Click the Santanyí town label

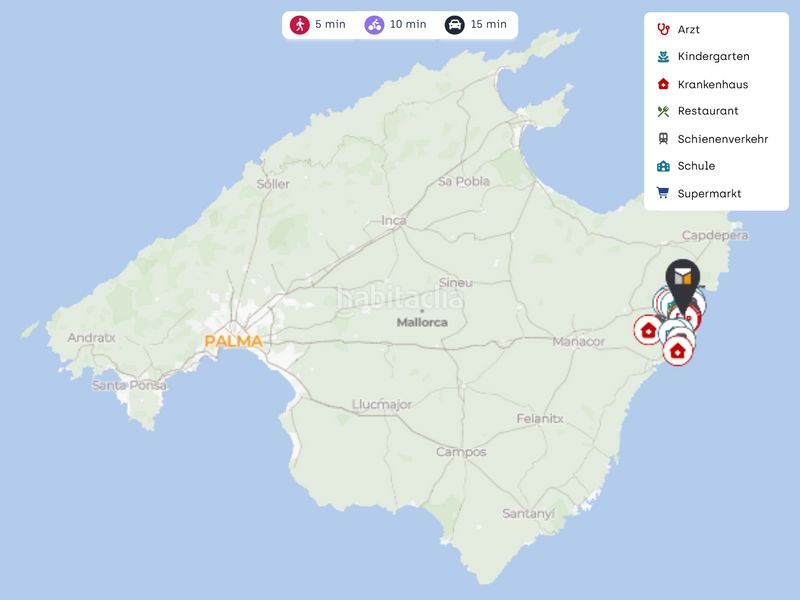click(528, 513)
